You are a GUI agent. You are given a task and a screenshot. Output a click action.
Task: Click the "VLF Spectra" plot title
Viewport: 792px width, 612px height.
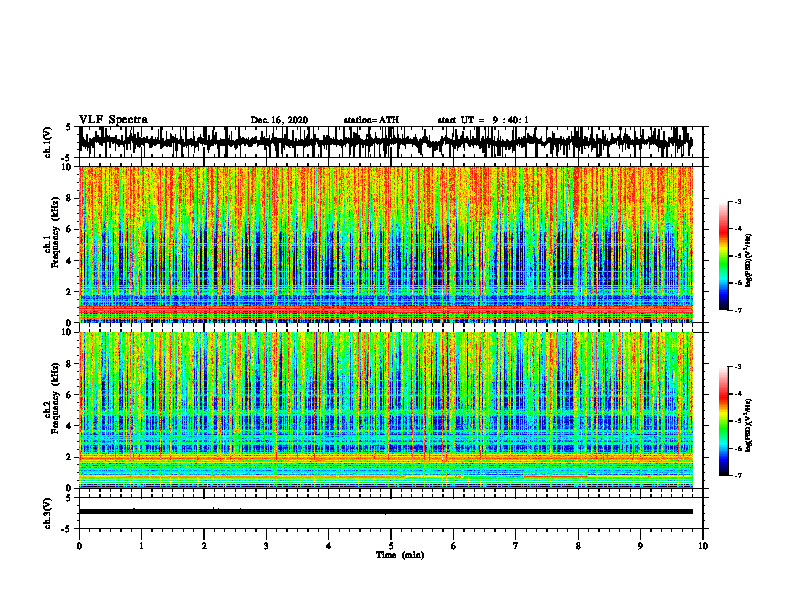pyautogui.click(x=113, y=119)
